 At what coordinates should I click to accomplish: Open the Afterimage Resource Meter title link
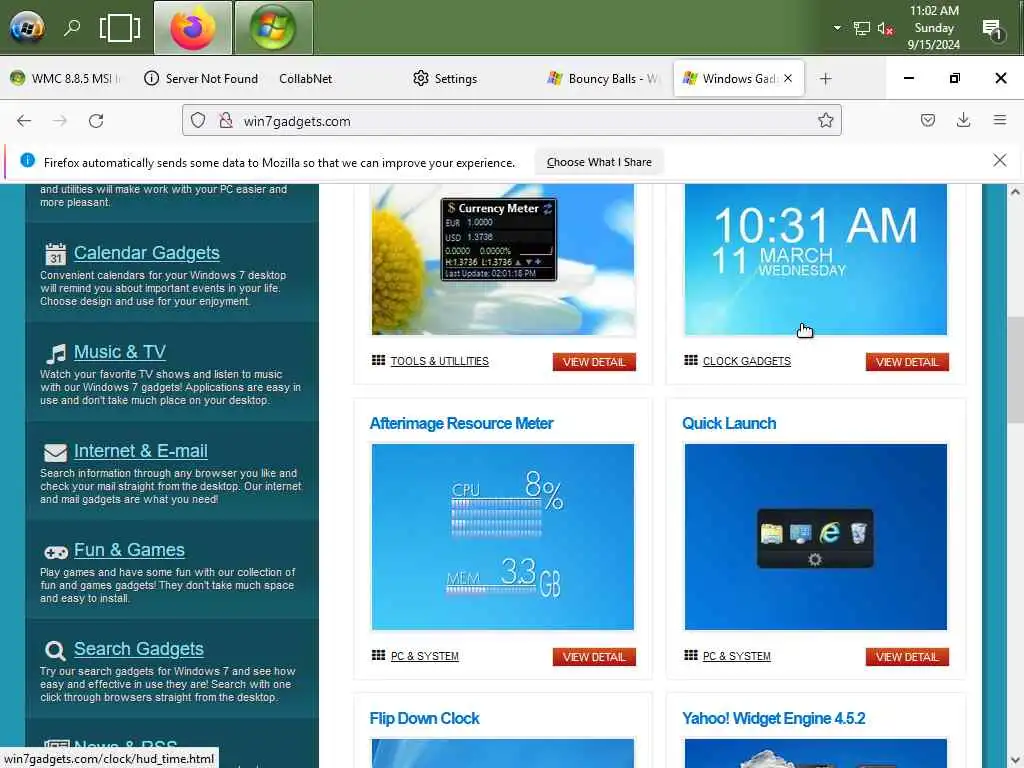point(461,424)
